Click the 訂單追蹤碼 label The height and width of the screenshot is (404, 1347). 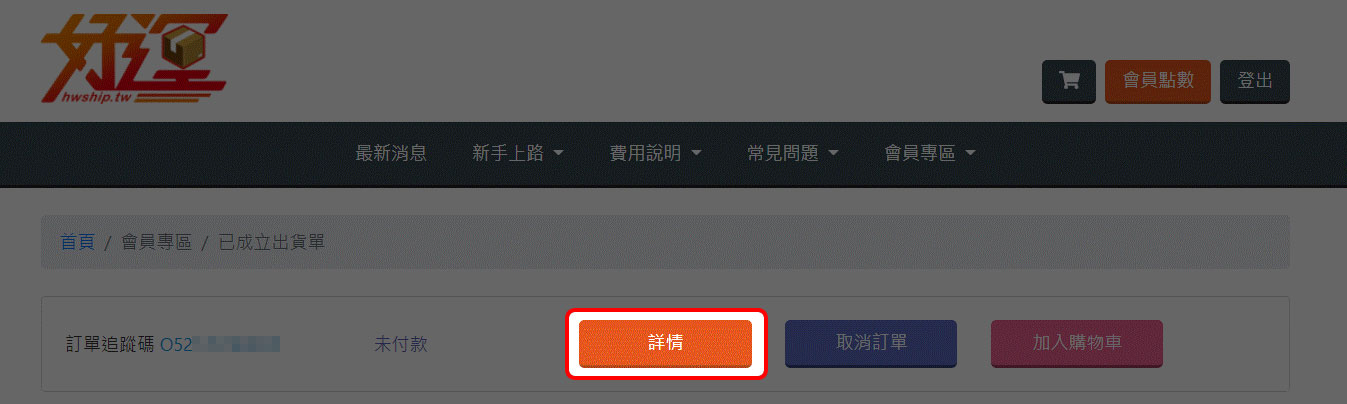point(107,344)
